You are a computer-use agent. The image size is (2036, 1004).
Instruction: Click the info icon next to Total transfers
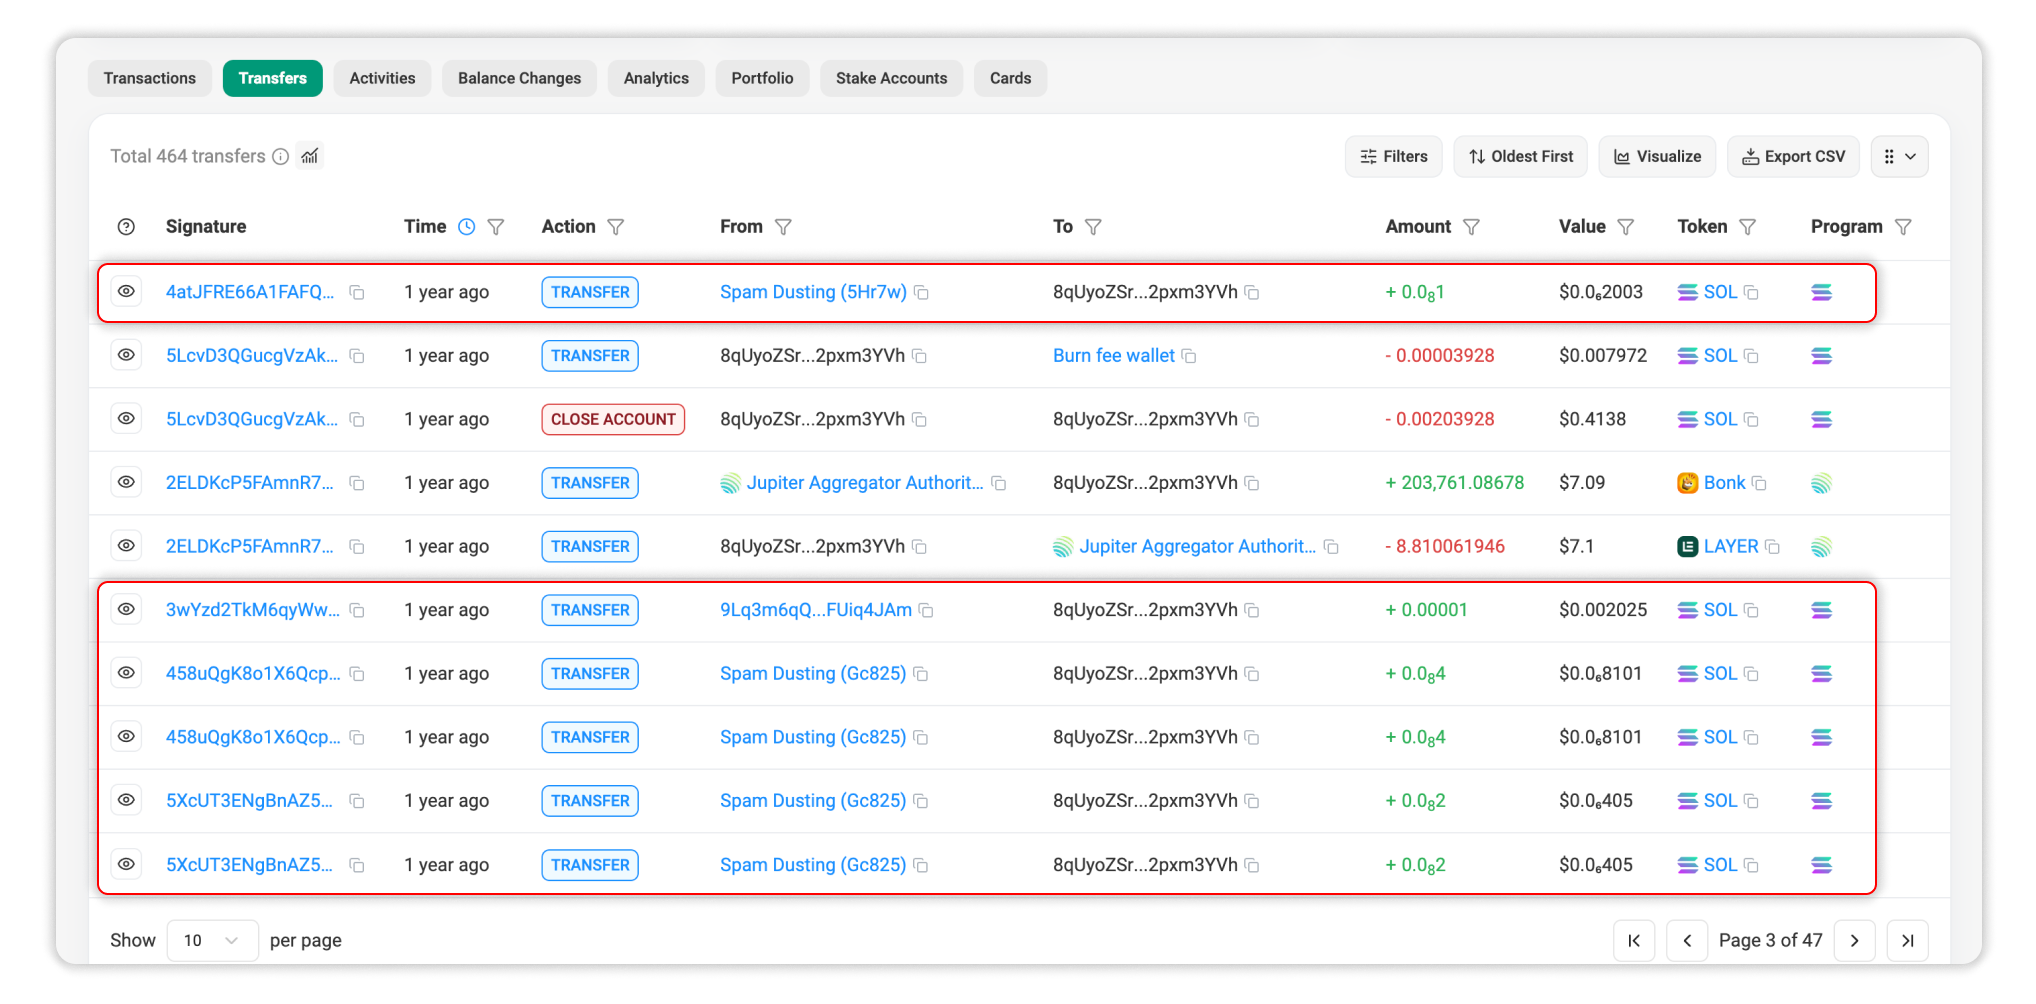(x=281, y=156)
